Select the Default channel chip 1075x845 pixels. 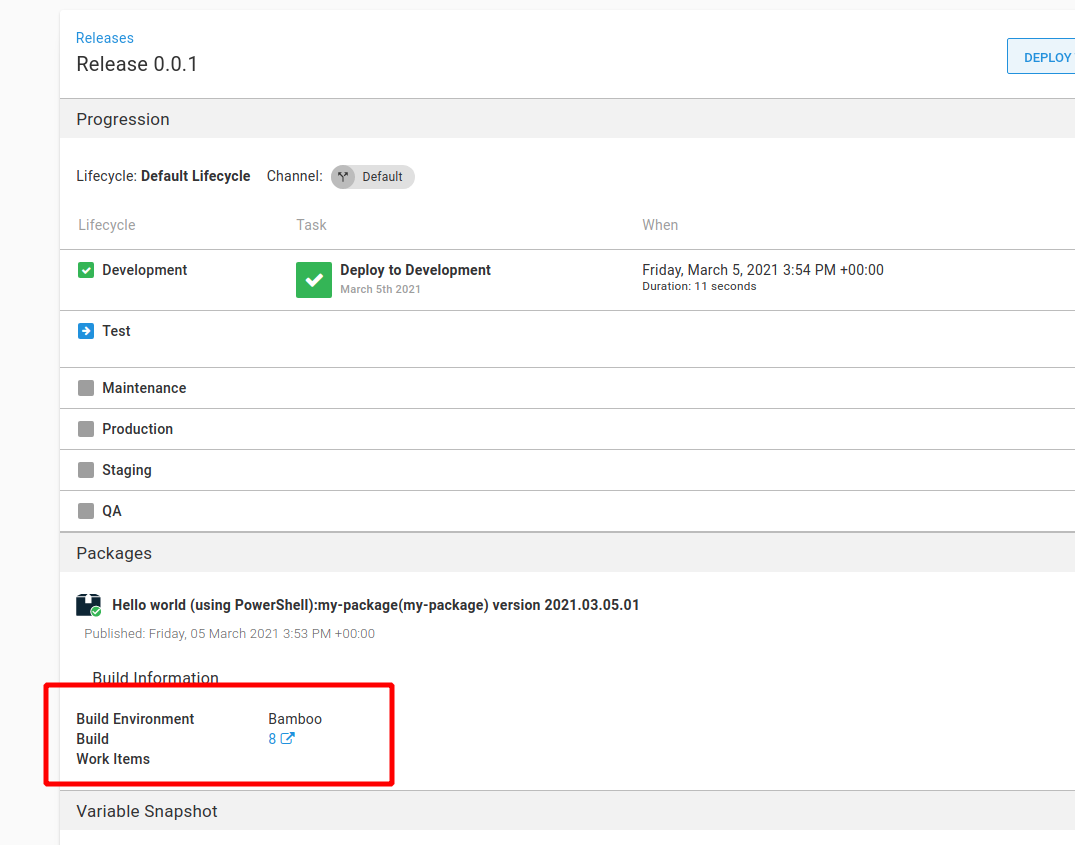point(372,176)
